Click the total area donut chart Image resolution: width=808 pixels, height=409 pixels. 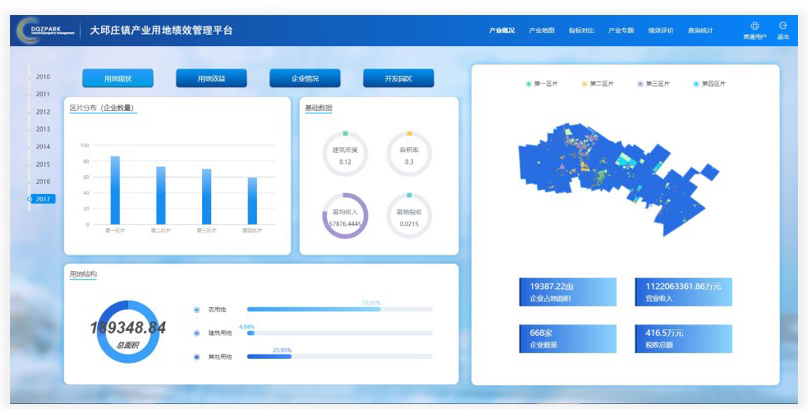[128, 332]
